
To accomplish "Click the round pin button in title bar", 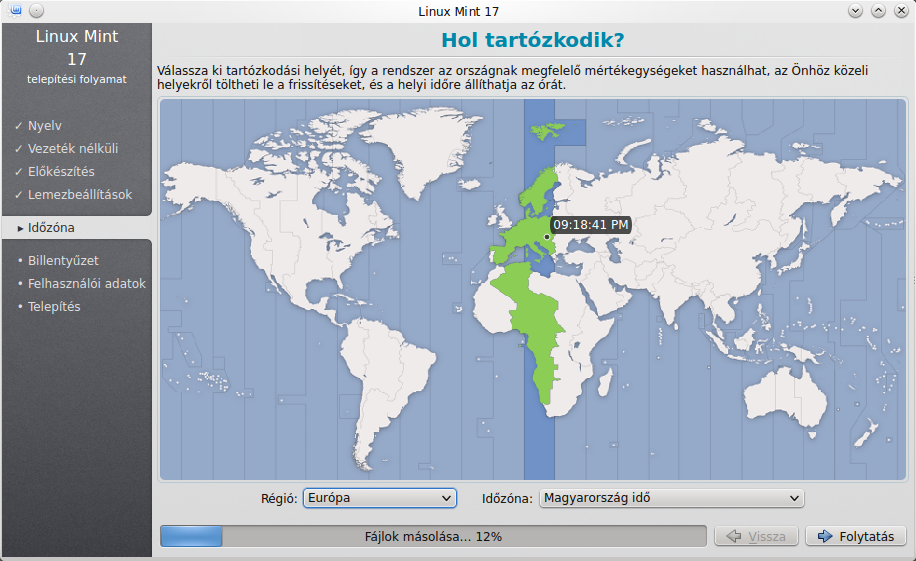I will click(x=36, y=11).
